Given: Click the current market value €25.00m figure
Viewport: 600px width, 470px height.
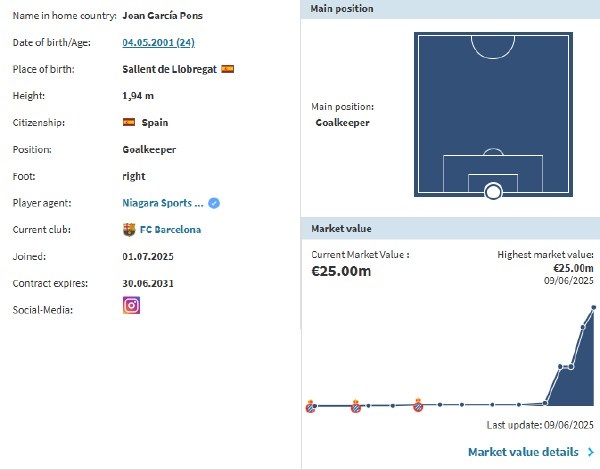Looking at the screenshot, I should coord(341,272).
